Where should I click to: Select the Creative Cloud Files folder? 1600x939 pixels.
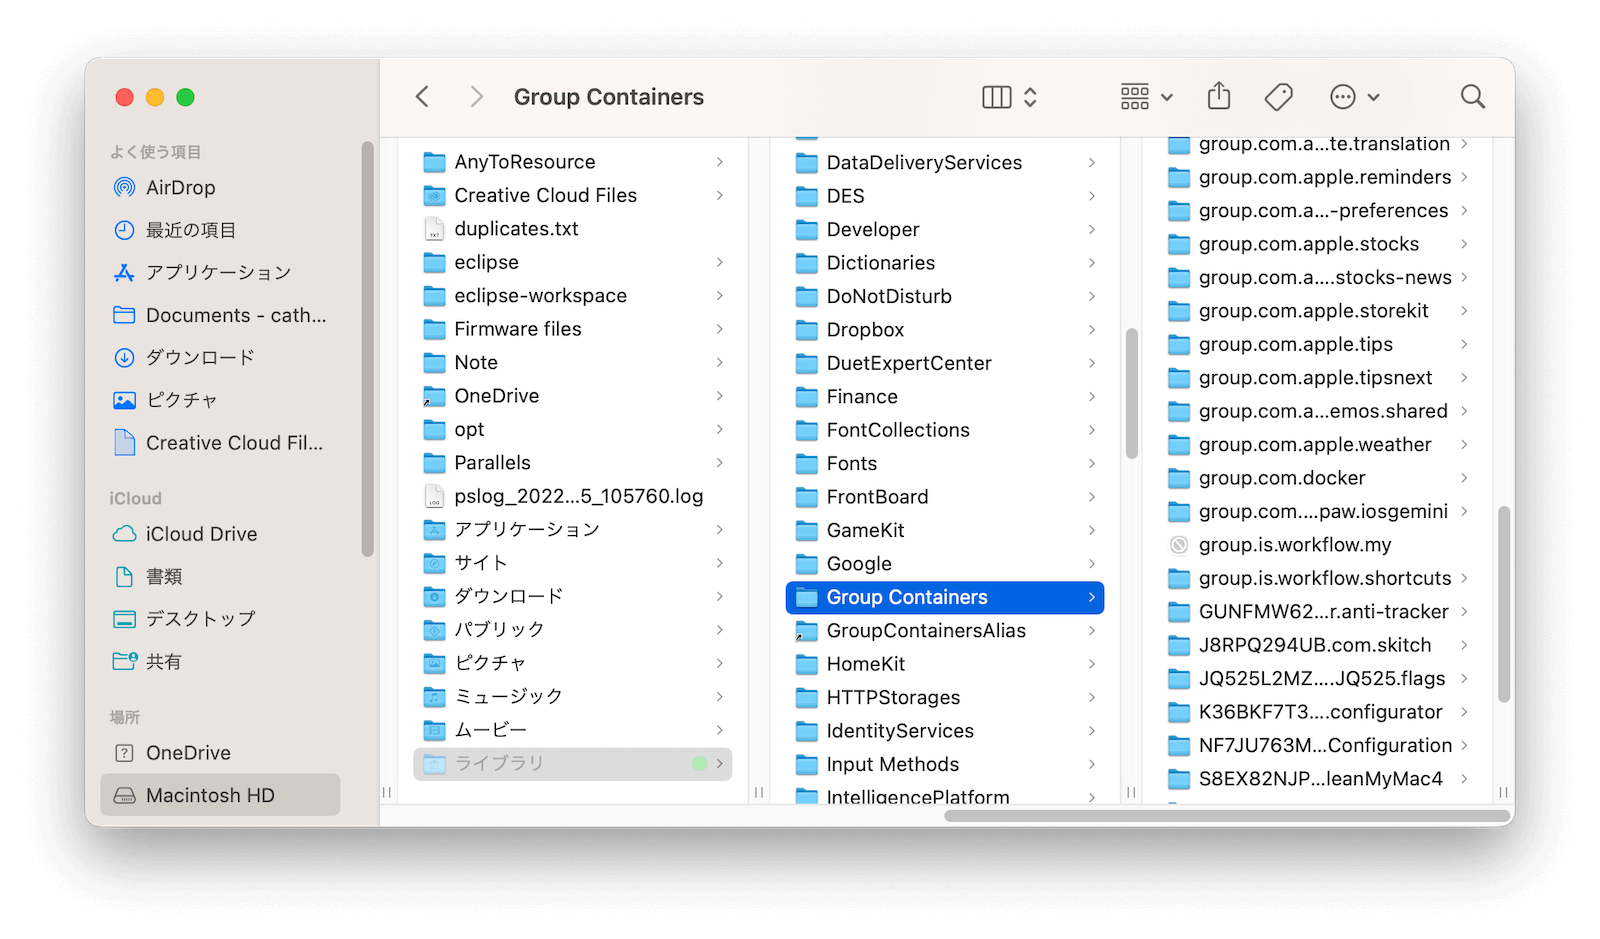pos(572,195)
